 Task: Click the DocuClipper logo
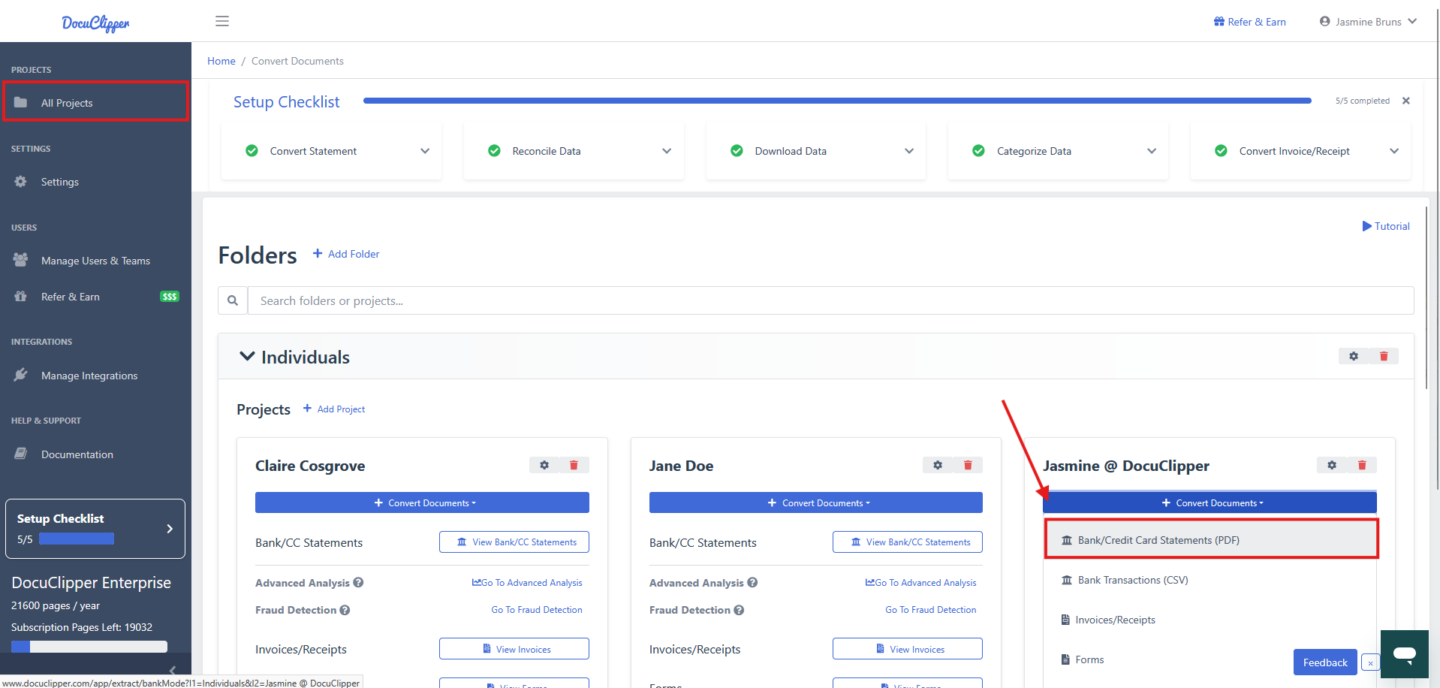coord(95,22)
